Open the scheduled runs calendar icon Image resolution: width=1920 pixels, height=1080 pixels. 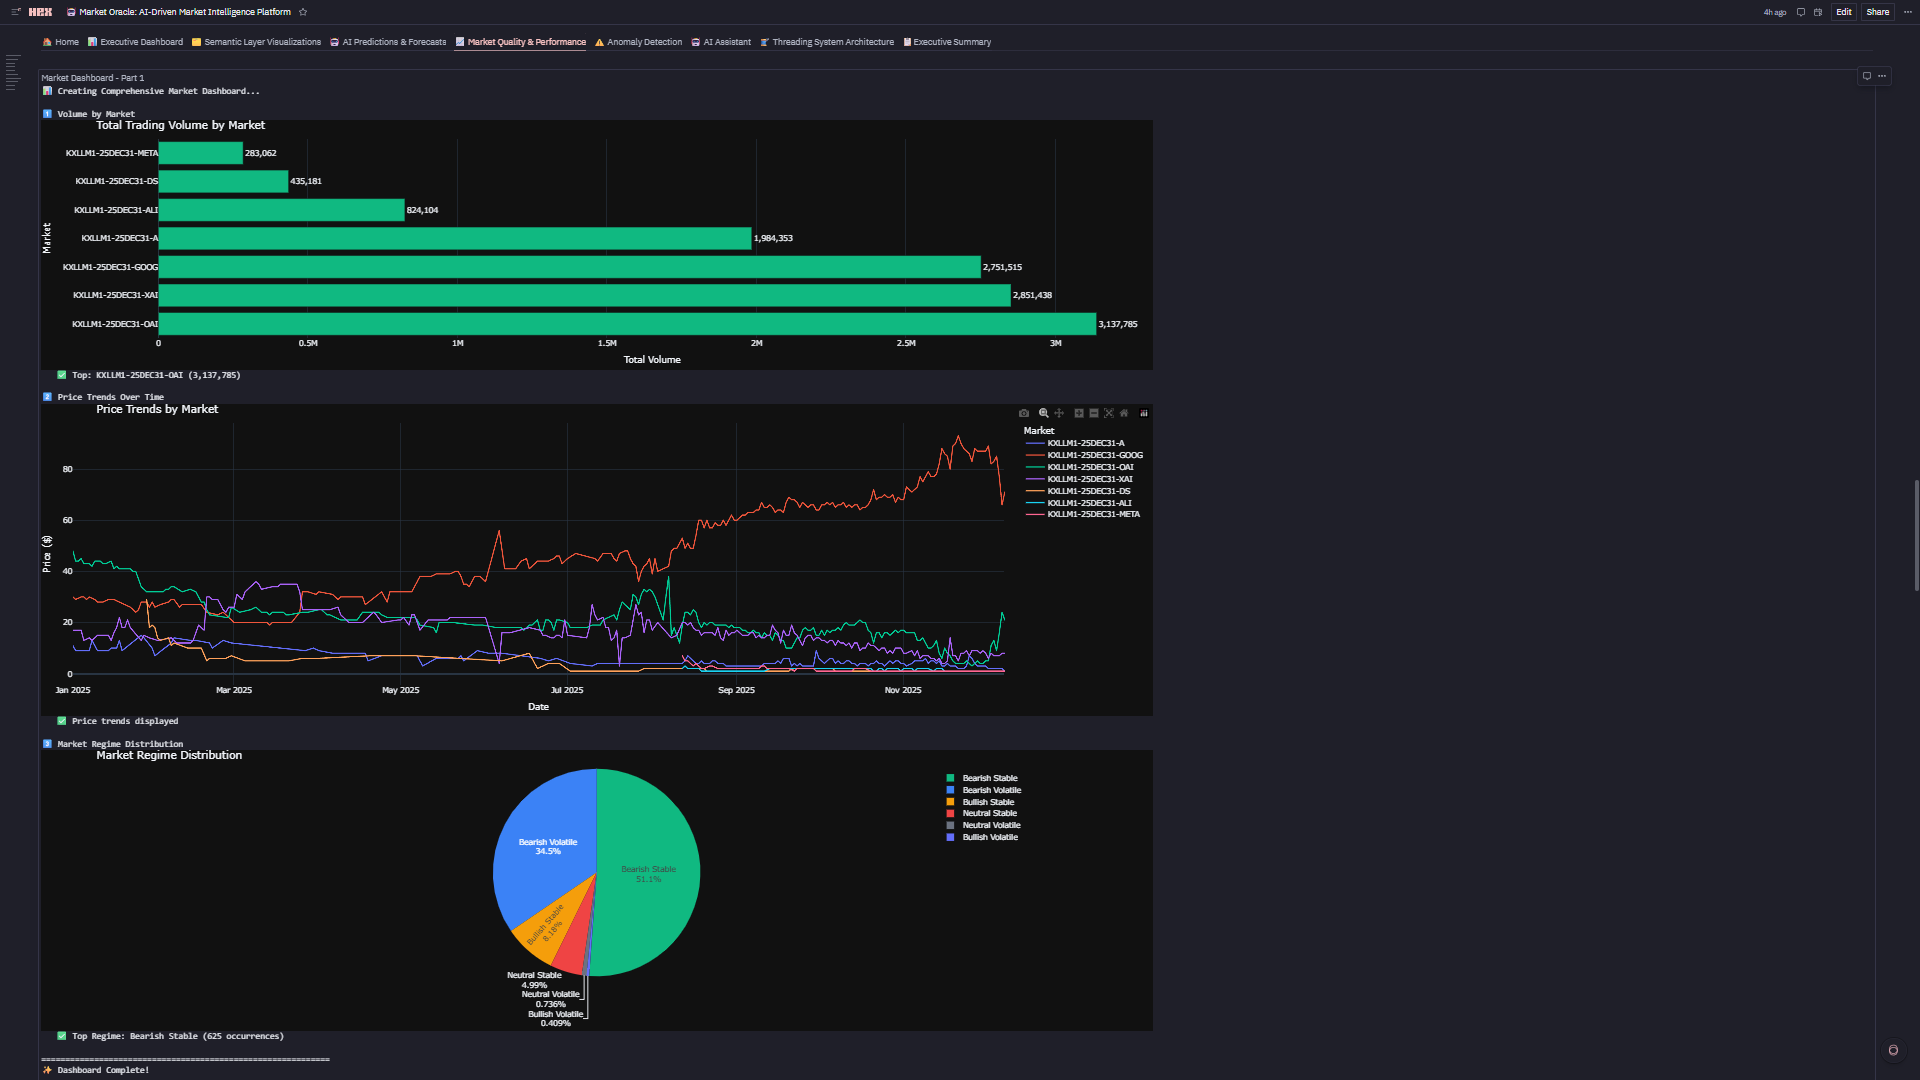coord(1818,12)
